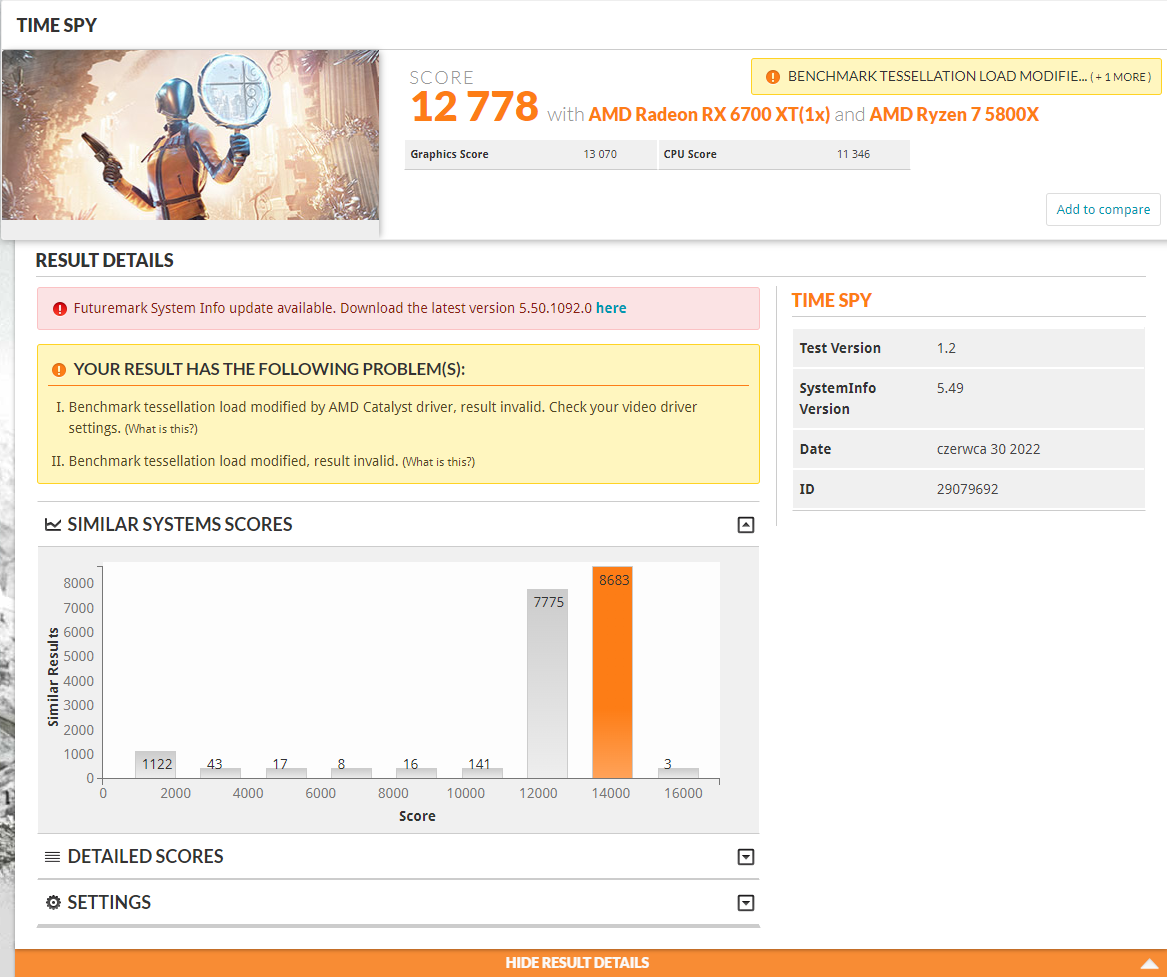
Task: Expand the Settings section
Action: [746, 903]
